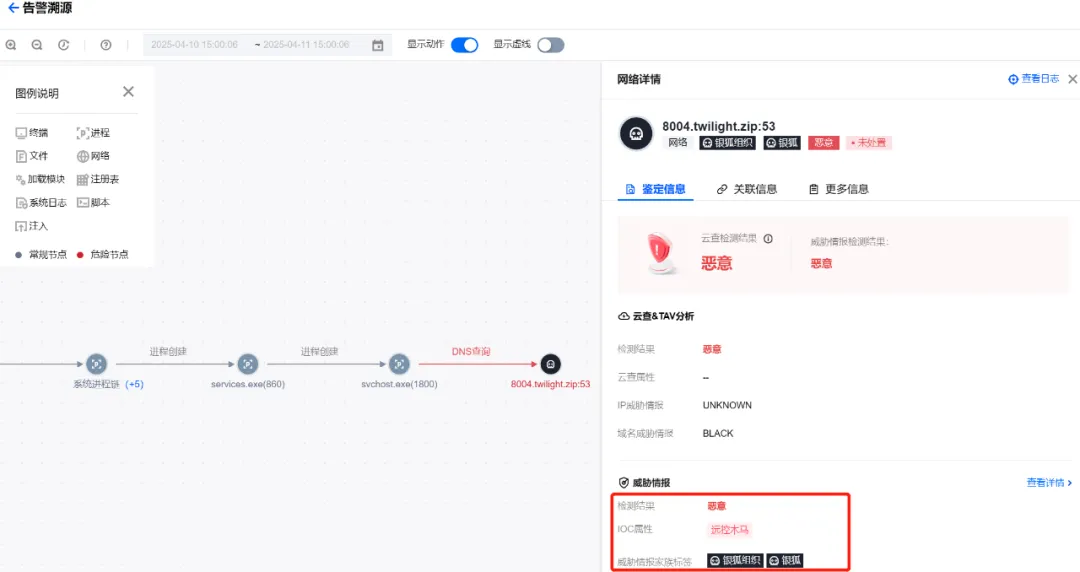Click the zoom in magnifier icon

pos(11,45)
